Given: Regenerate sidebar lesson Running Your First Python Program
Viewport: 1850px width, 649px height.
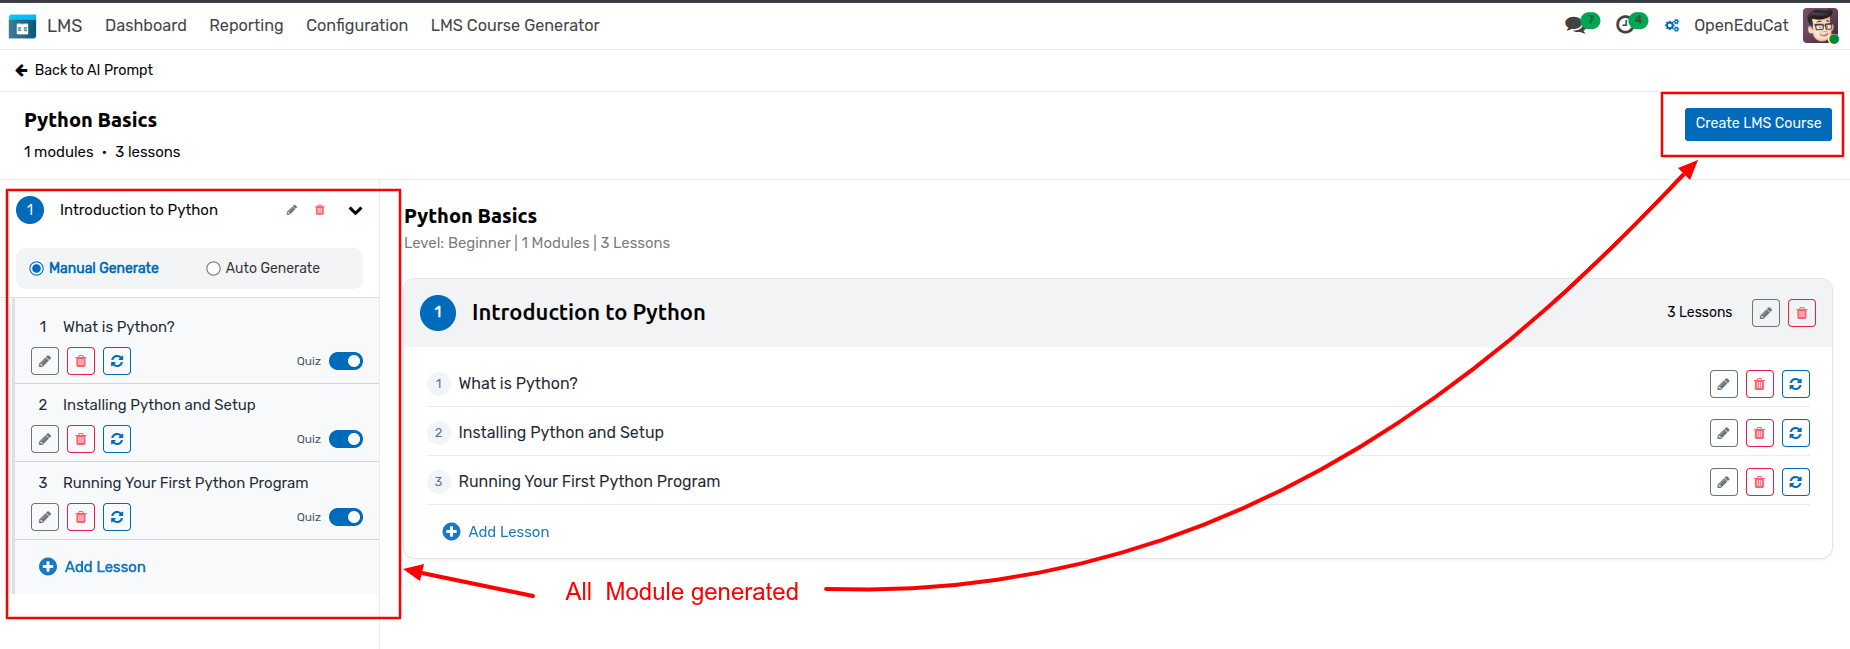Looking at the screenshot, I should coord(117,517).
